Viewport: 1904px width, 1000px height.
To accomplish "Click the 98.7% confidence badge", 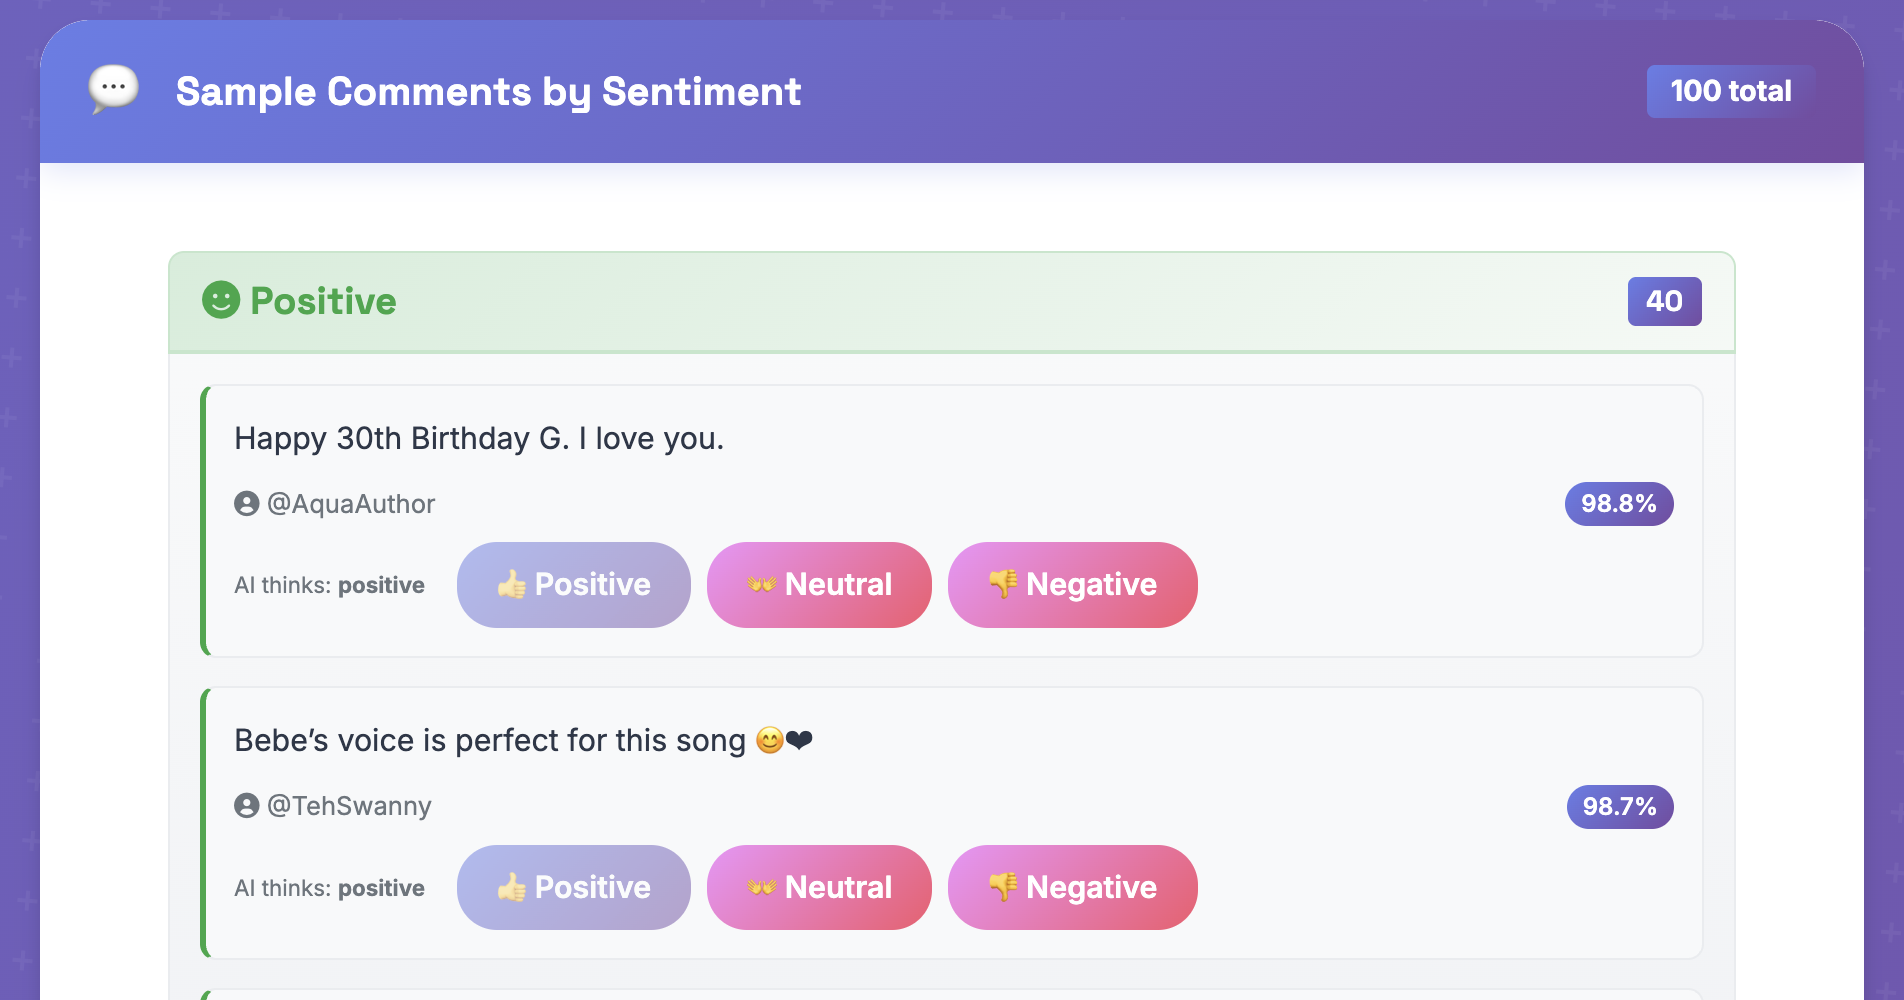I will (x=1619, y=807).
